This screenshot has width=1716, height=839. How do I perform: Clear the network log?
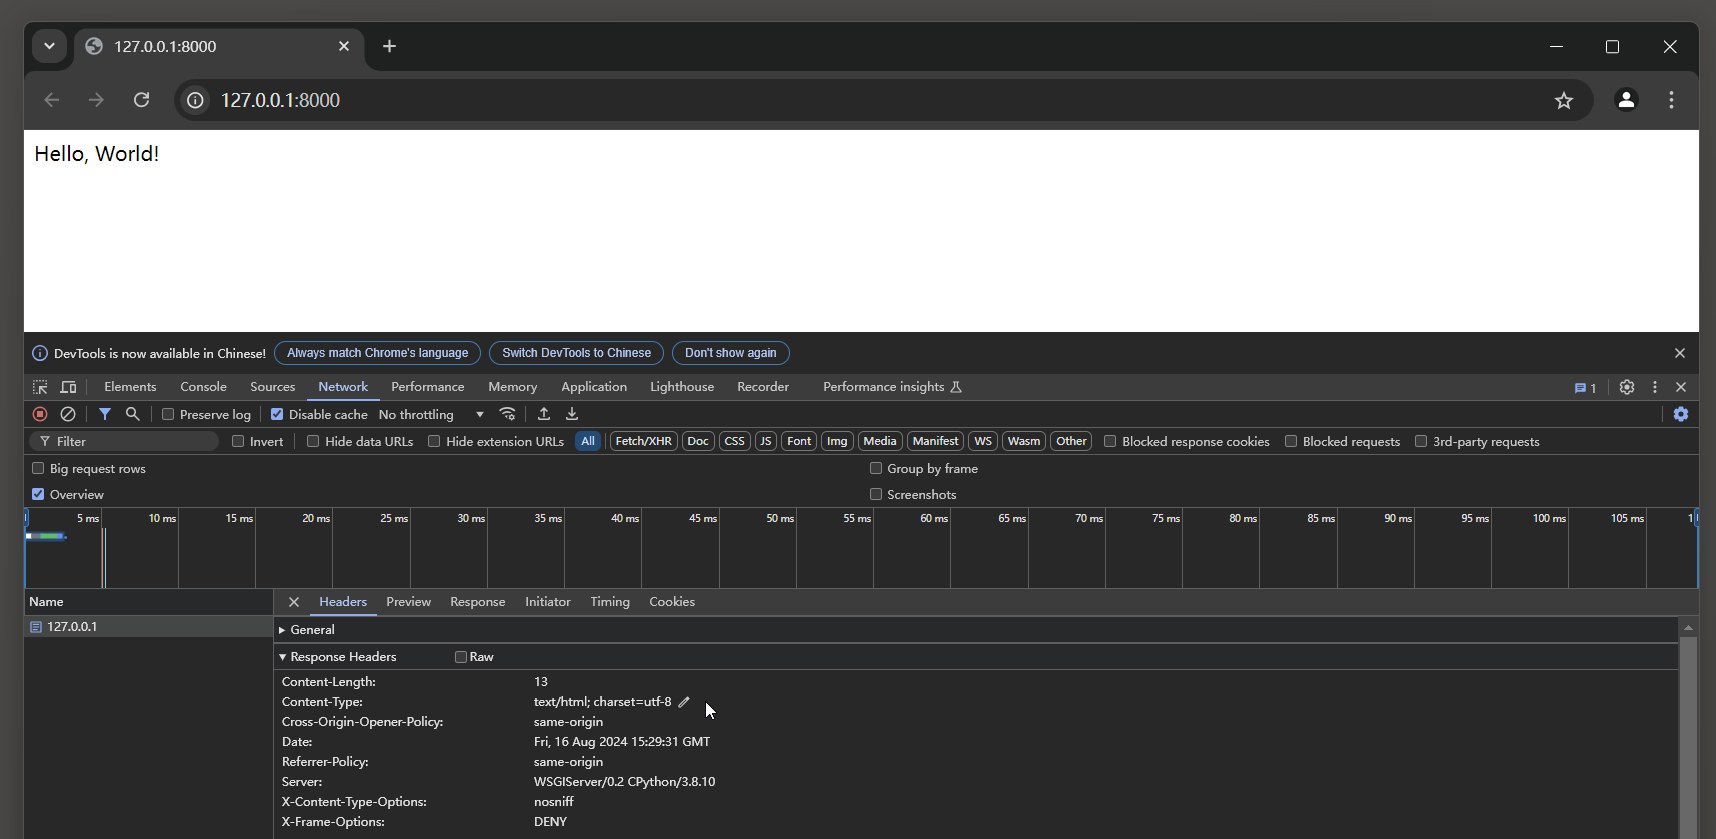coord(68,414)
